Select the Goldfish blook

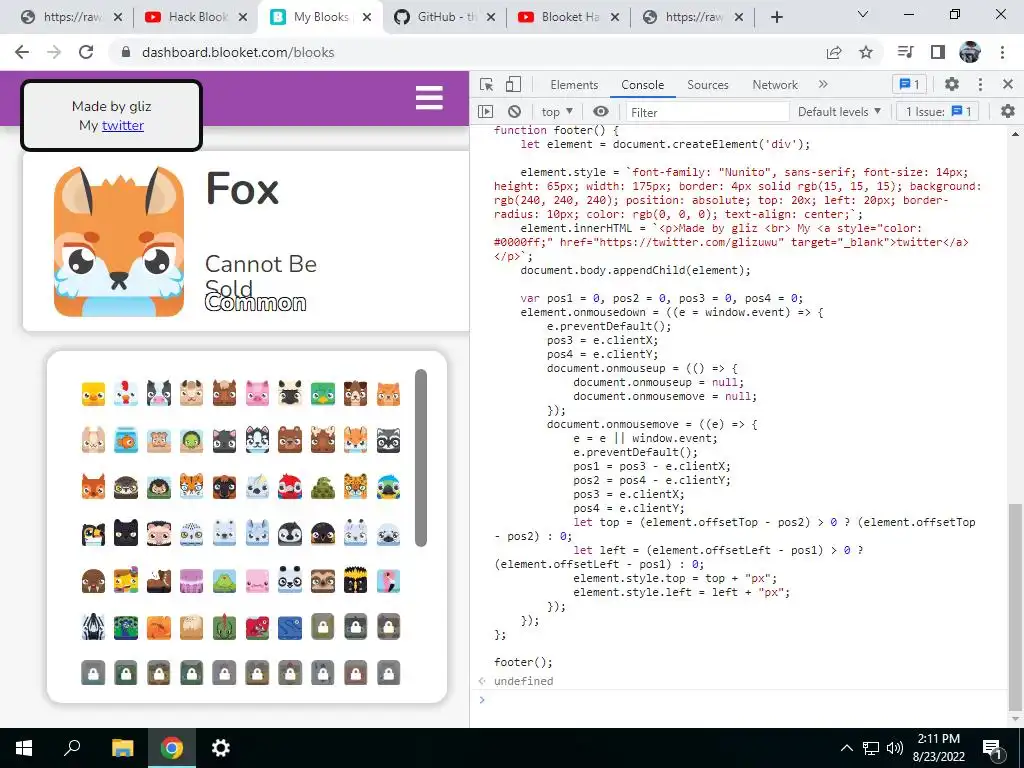click(x=125, y=440)
